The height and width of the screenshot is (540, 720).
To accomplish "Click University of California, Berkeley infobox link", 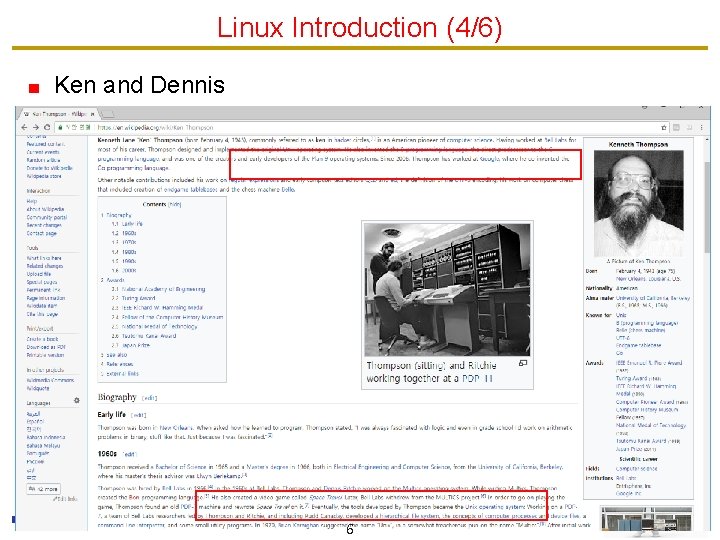I will (652, 298).
